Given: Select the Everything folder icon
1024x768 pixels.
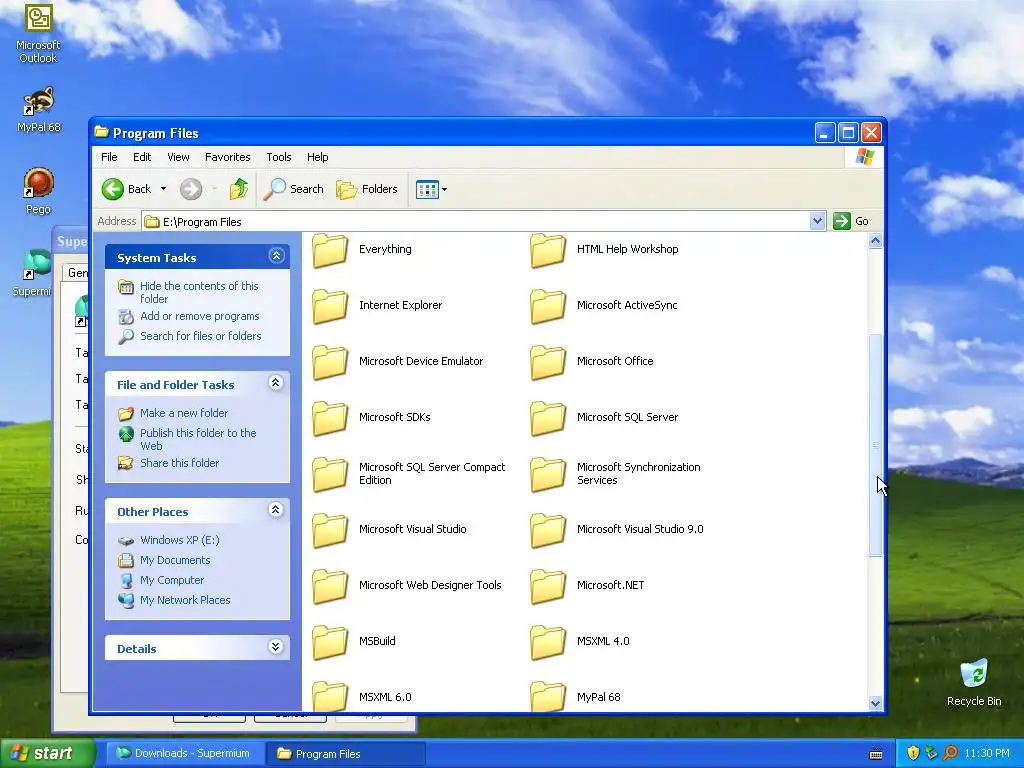Looking at the screenshot, I should tap(330, 251).
